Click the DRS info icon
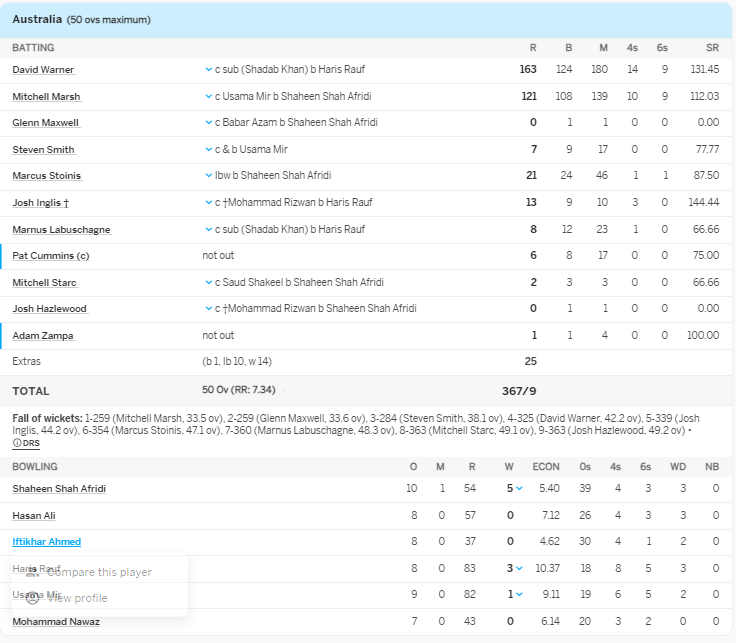Screen dimensions: 736x643 [17, 443]
